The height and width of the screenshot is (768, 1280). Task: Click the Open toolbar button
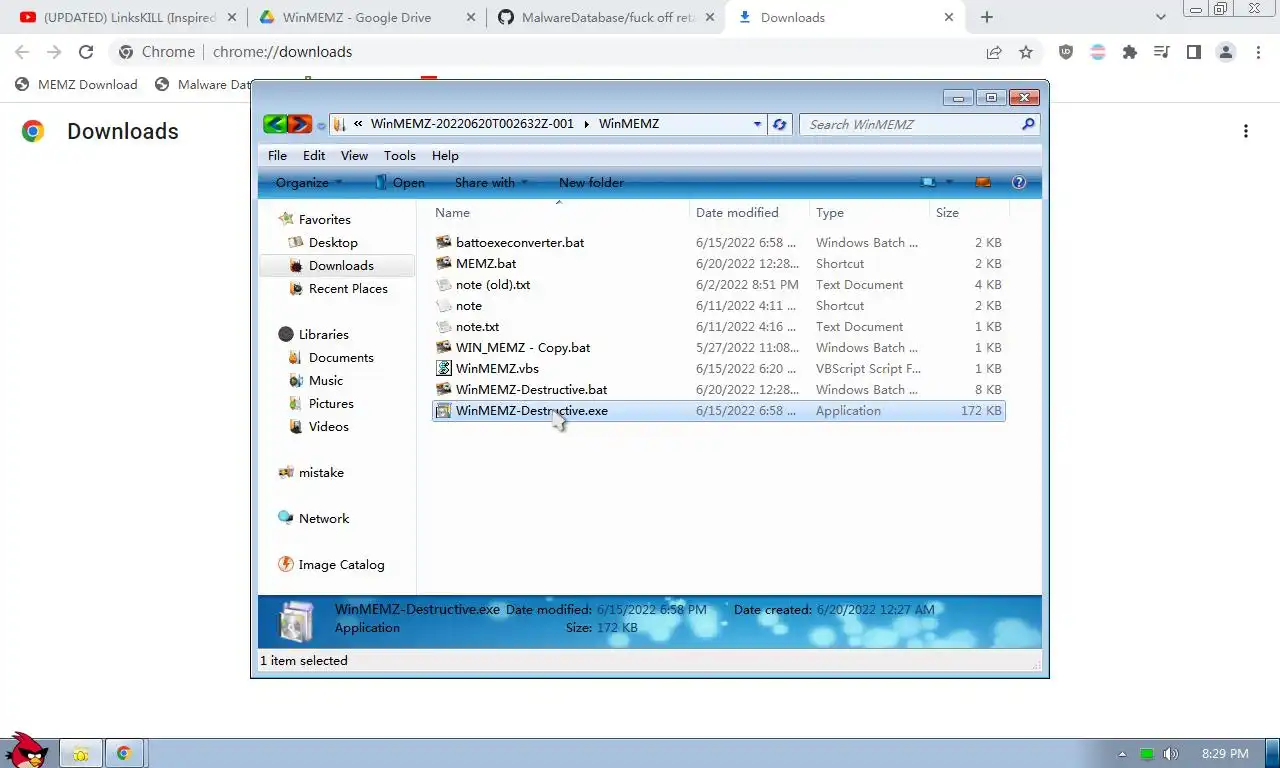399,182
